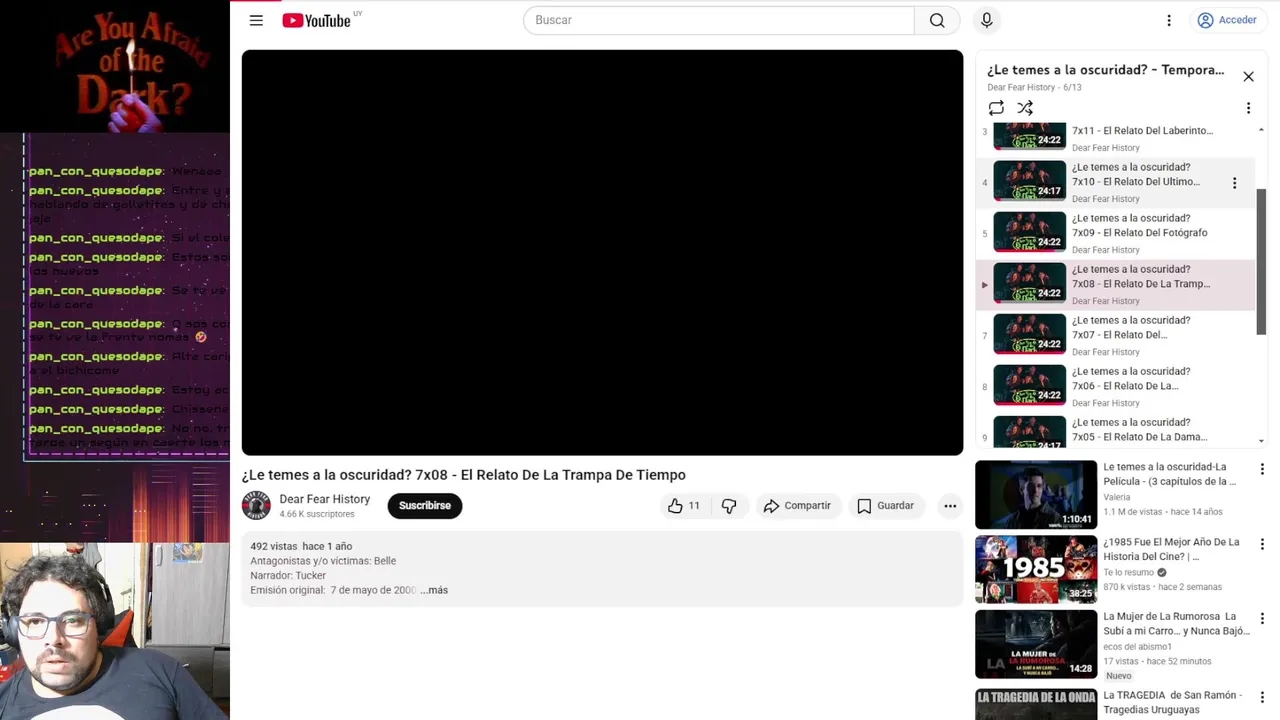Image resolution: width=1280 pixels, height=720 pixels.
Task: Start voice search with microphone icon
Action: pyautogui.click(x=987, y=20)
